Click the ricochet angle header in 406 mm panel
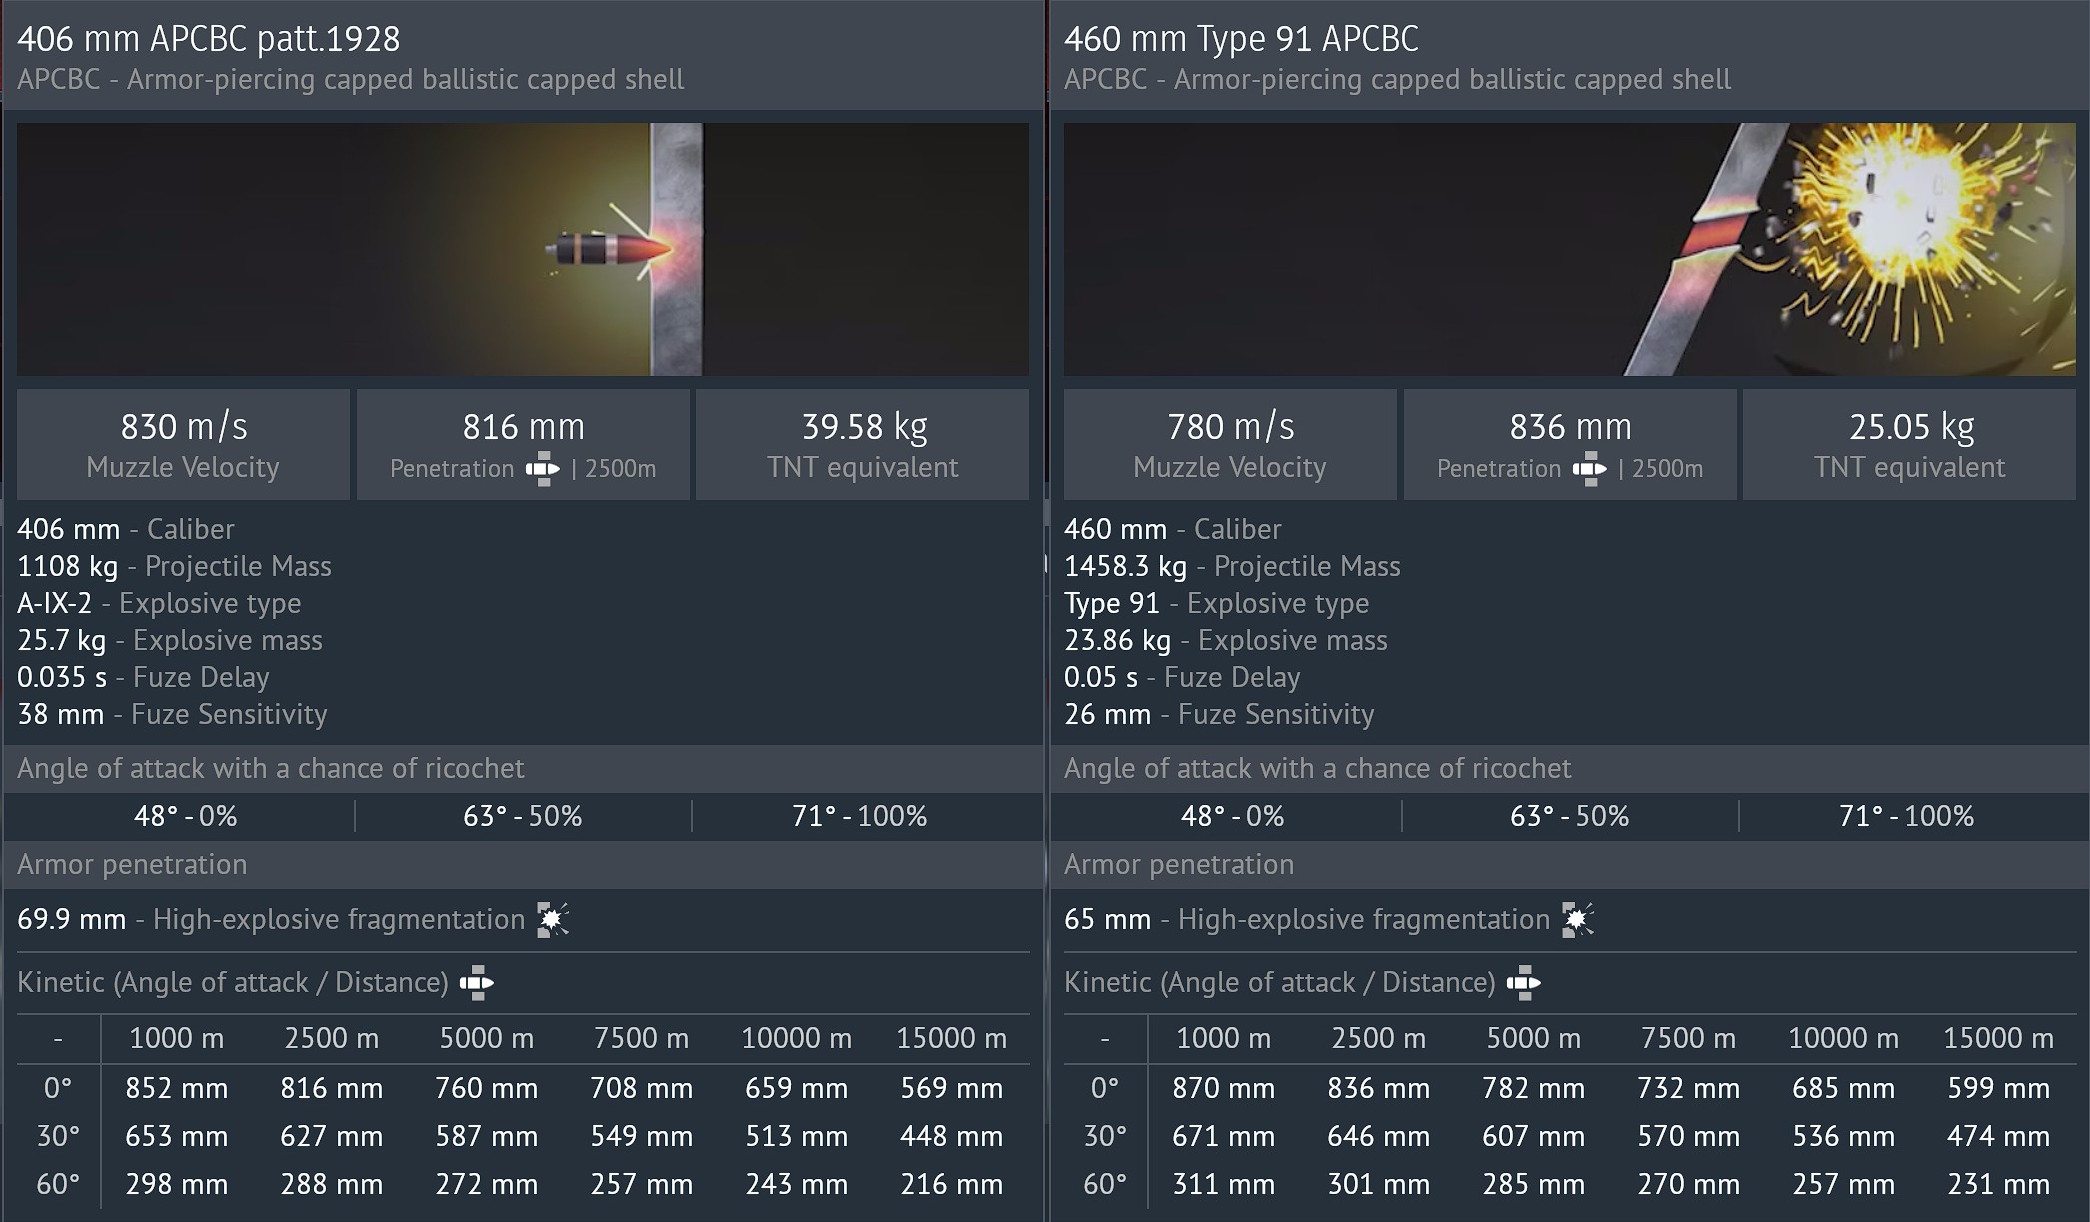This screenshot has width=2090, height=1222. 523,768
